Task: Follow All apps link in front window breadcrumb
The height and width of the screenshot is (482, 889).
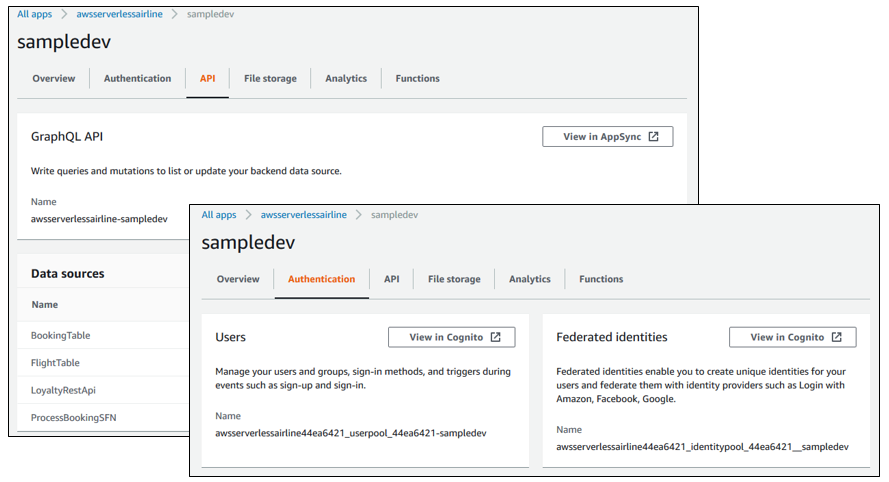Action: click(219, 215)
